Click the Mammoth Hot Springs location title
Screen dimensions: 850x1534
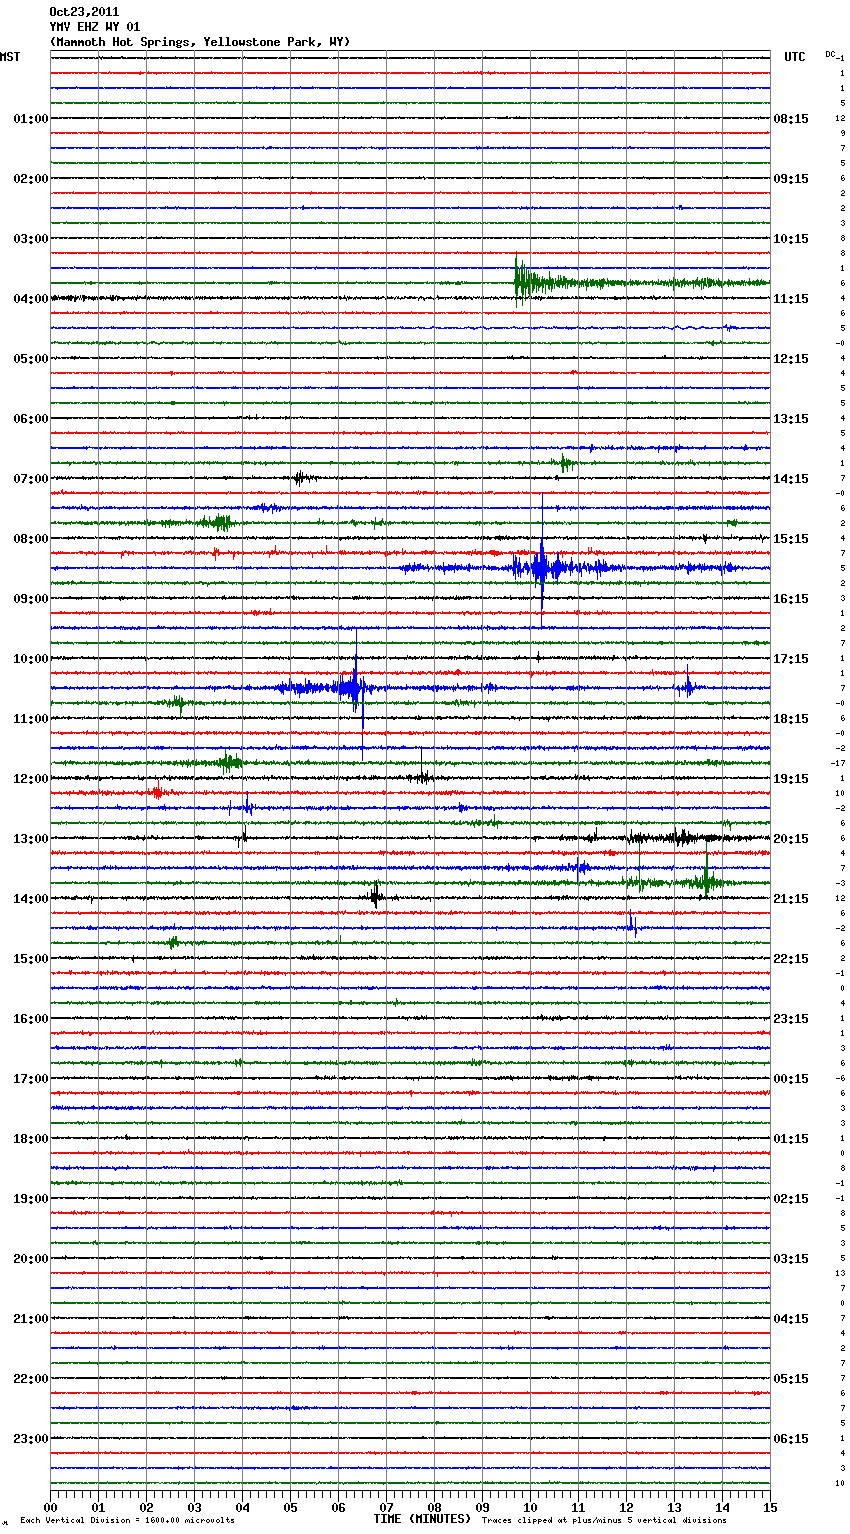[x=200, y=42]
